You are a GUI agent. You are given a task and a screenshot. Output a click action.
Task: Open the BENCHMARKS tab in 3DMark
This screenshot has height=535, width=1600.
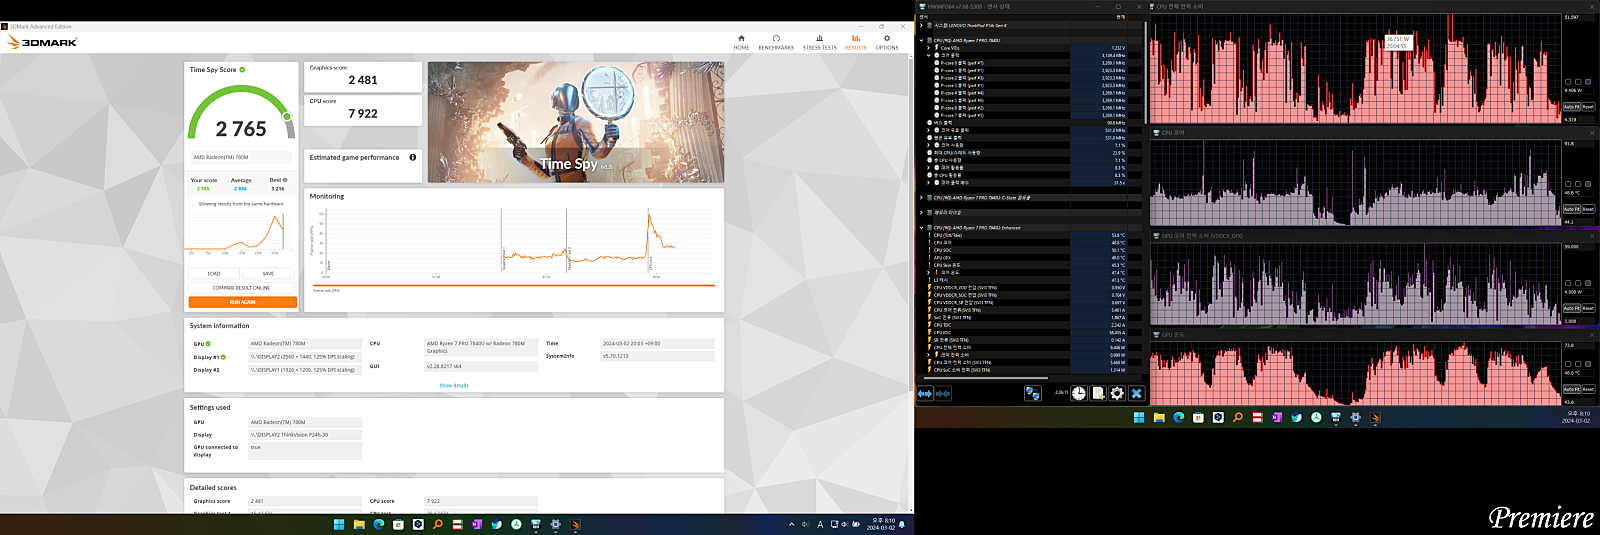pyautogui.click(x=776, y=42)
